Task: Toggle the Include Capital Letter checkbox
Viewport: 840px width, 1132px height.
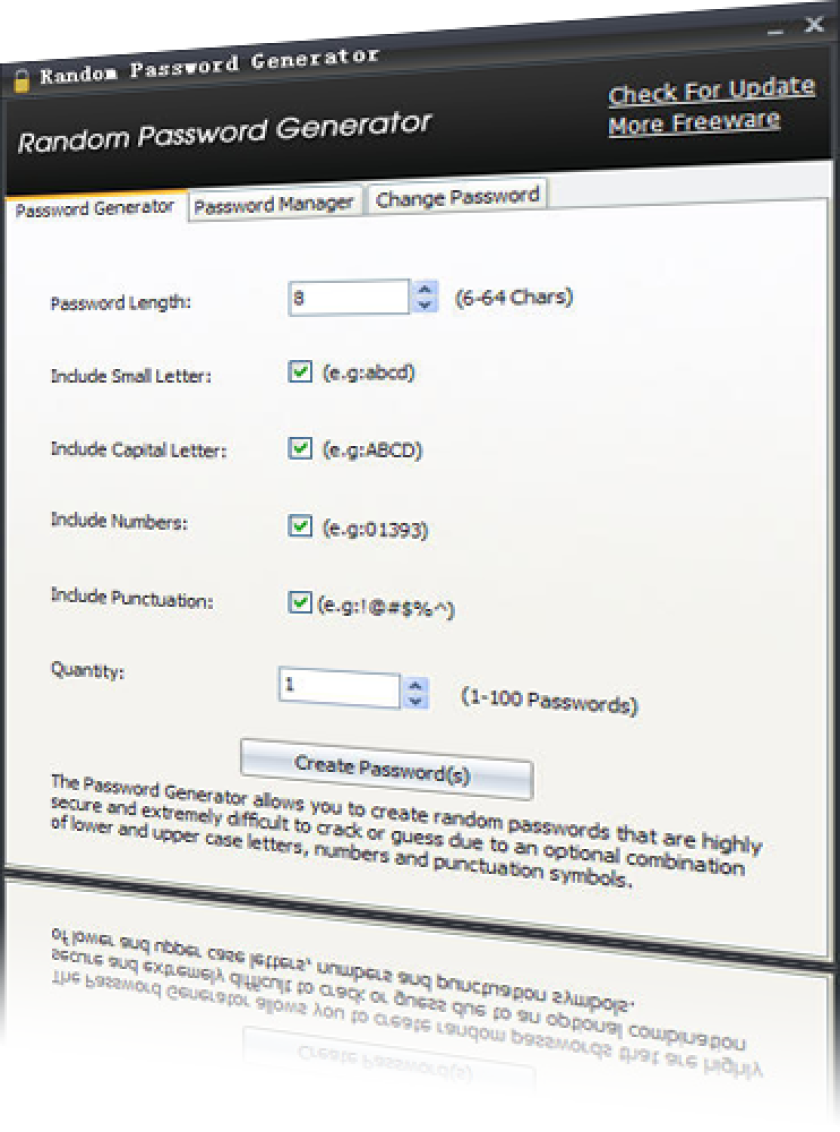Action: (299, 448)
